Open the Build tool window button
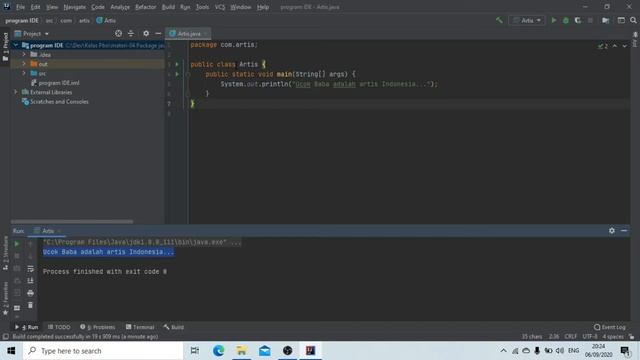 coord(174,327)
